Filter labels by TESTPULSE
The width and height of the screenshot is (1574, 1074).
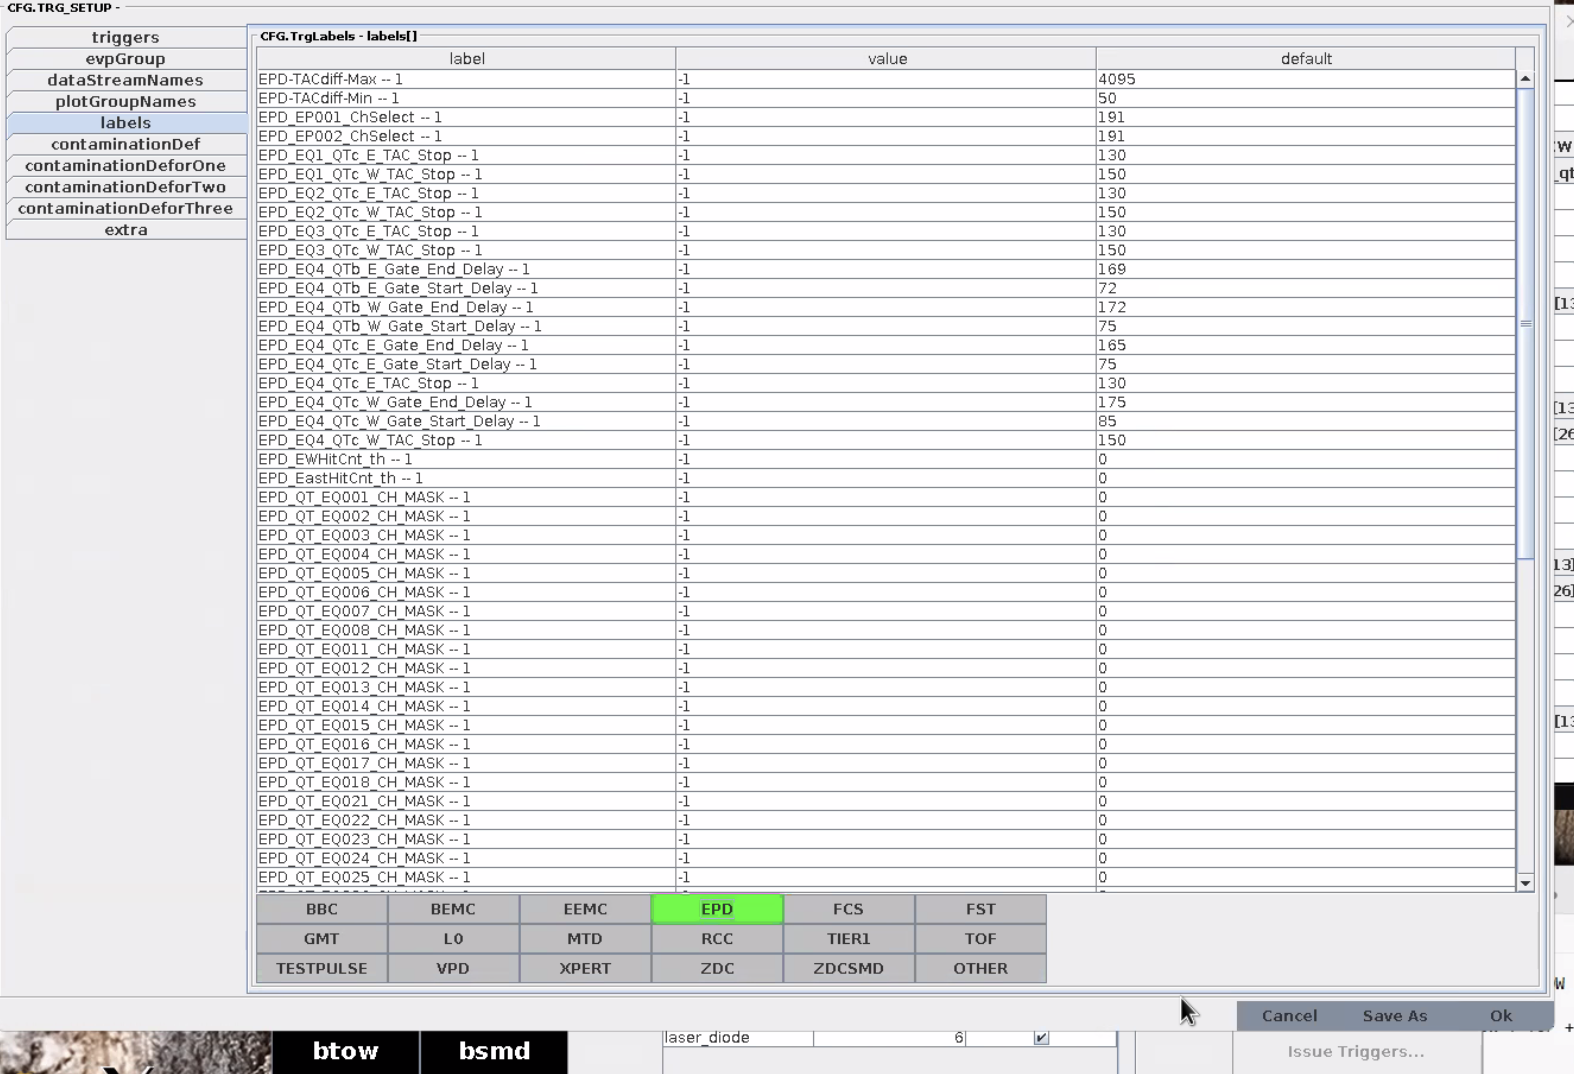(322, 968)
